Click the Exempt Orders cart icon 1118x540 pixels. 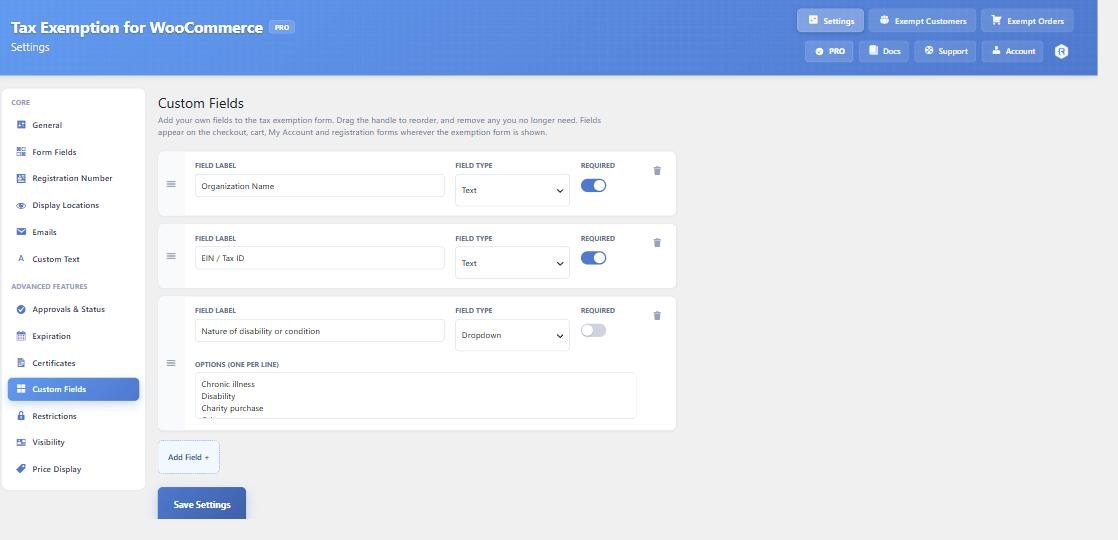[996, 20]
